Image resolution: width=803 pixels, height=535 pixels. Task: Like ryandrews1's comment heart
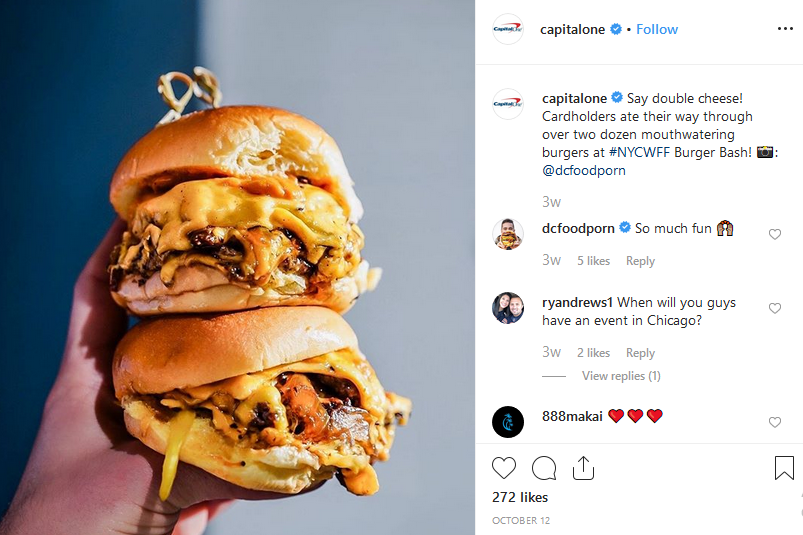[774, 308]
